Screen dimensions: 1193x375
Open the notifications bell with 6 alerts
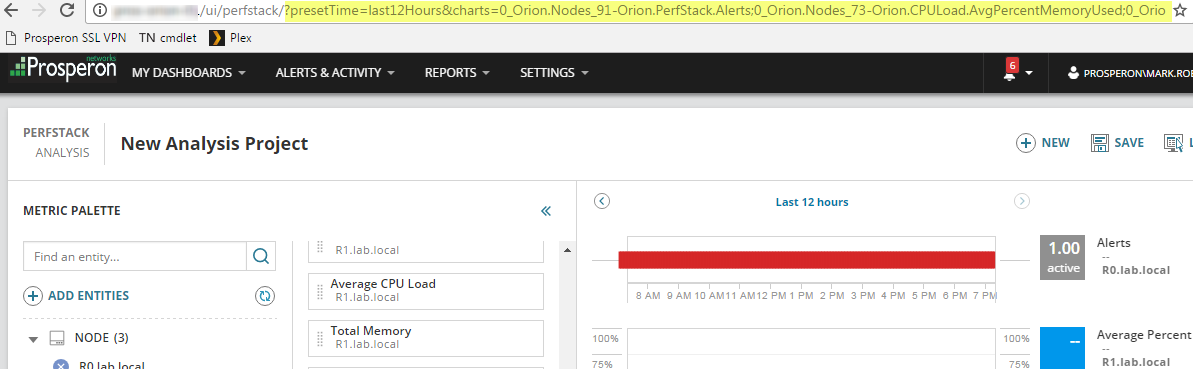tap(1017, 72)
